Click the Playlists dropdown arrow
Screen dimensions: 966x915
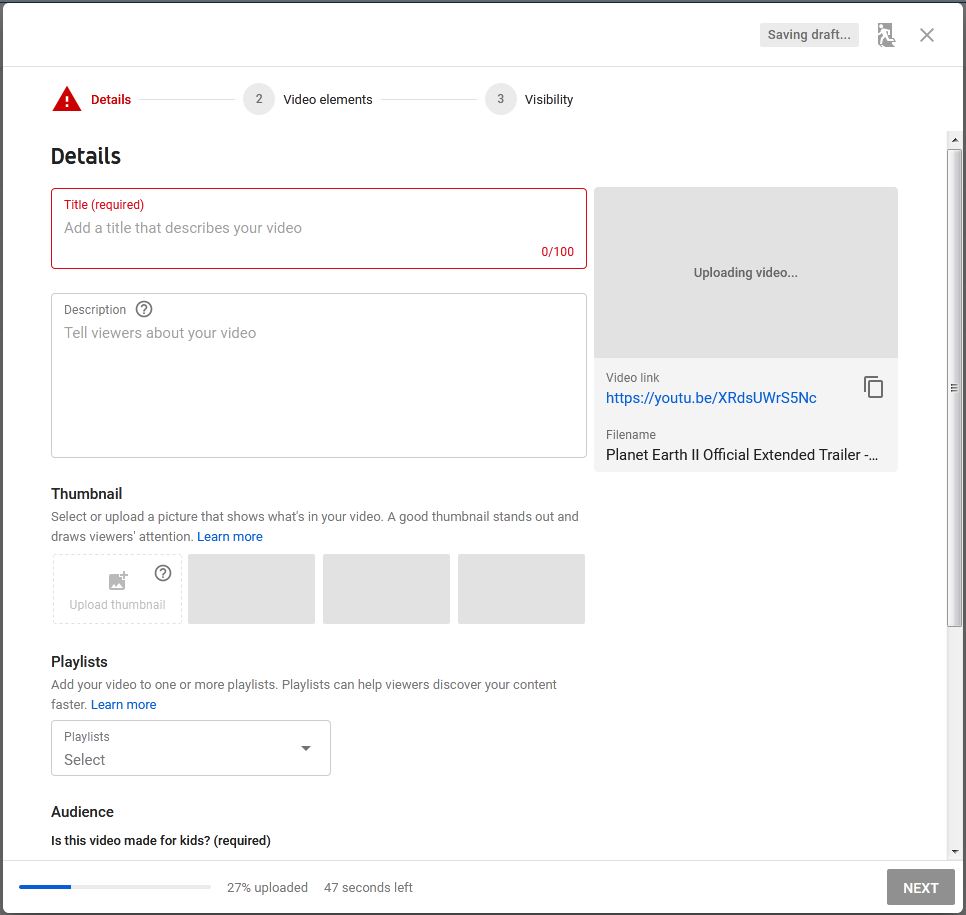pyautogui.click(x=306, y=748)
